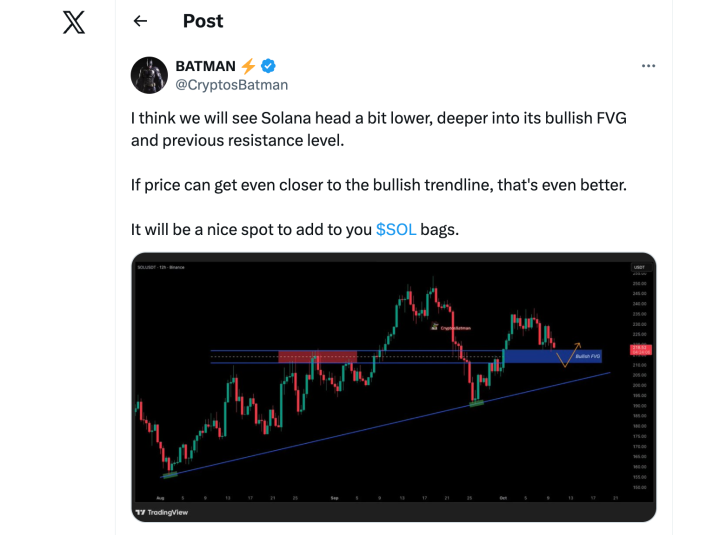Open the post's more options menu
The width and height of the screenshot is (719, 535).
(648, 66)
